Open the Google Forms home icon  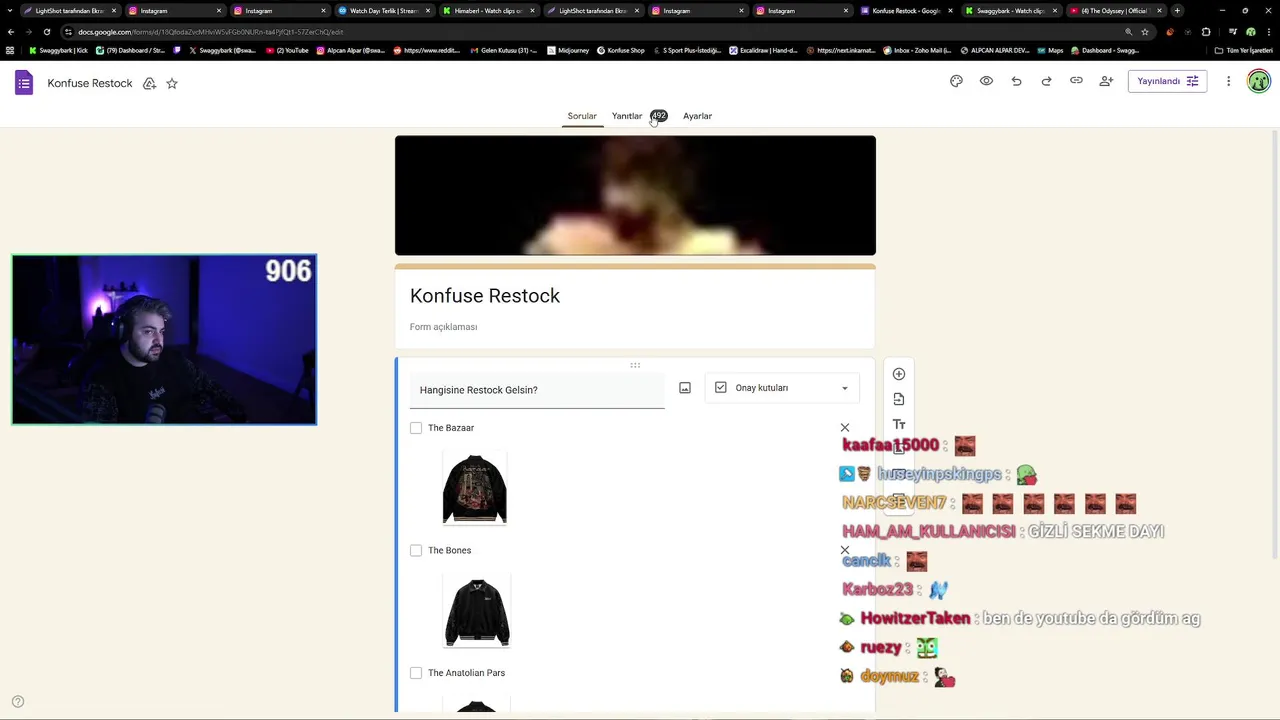[x=24, y=83]
